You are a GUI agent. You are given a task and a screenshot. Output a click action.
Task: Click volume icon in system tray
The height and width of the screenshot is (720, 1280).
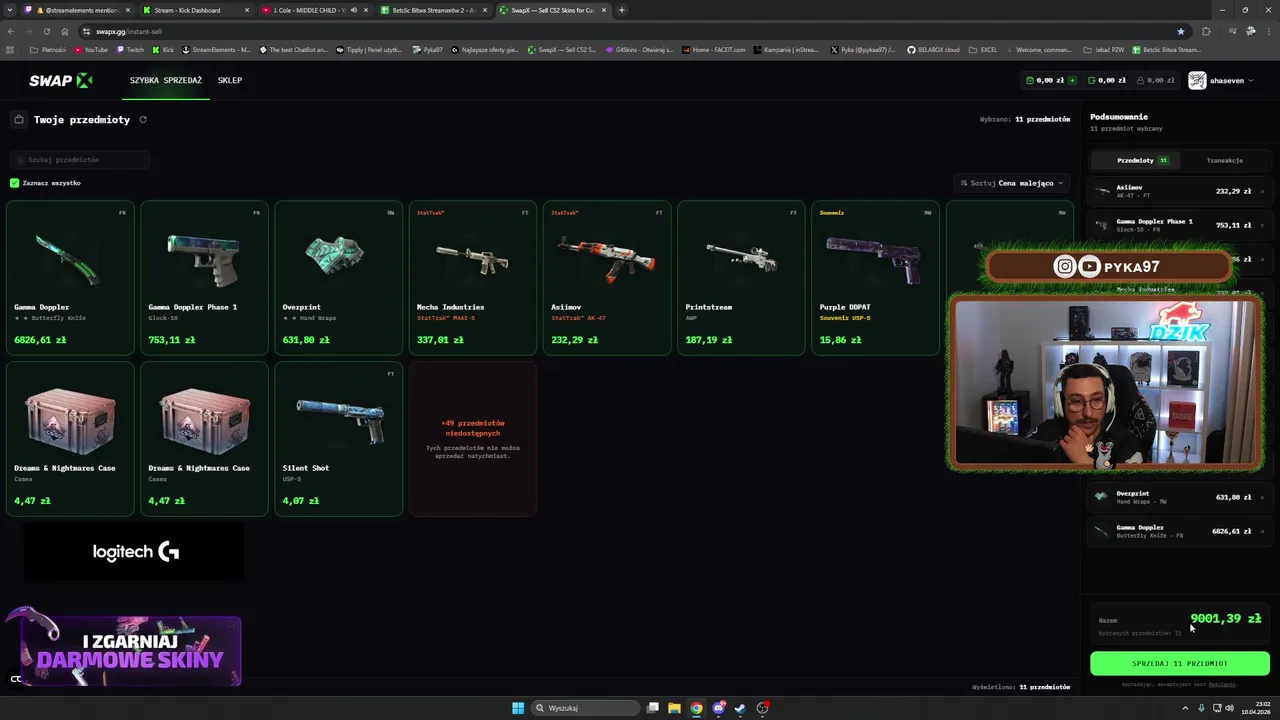pyautogui.click(x=1229, y=708)
